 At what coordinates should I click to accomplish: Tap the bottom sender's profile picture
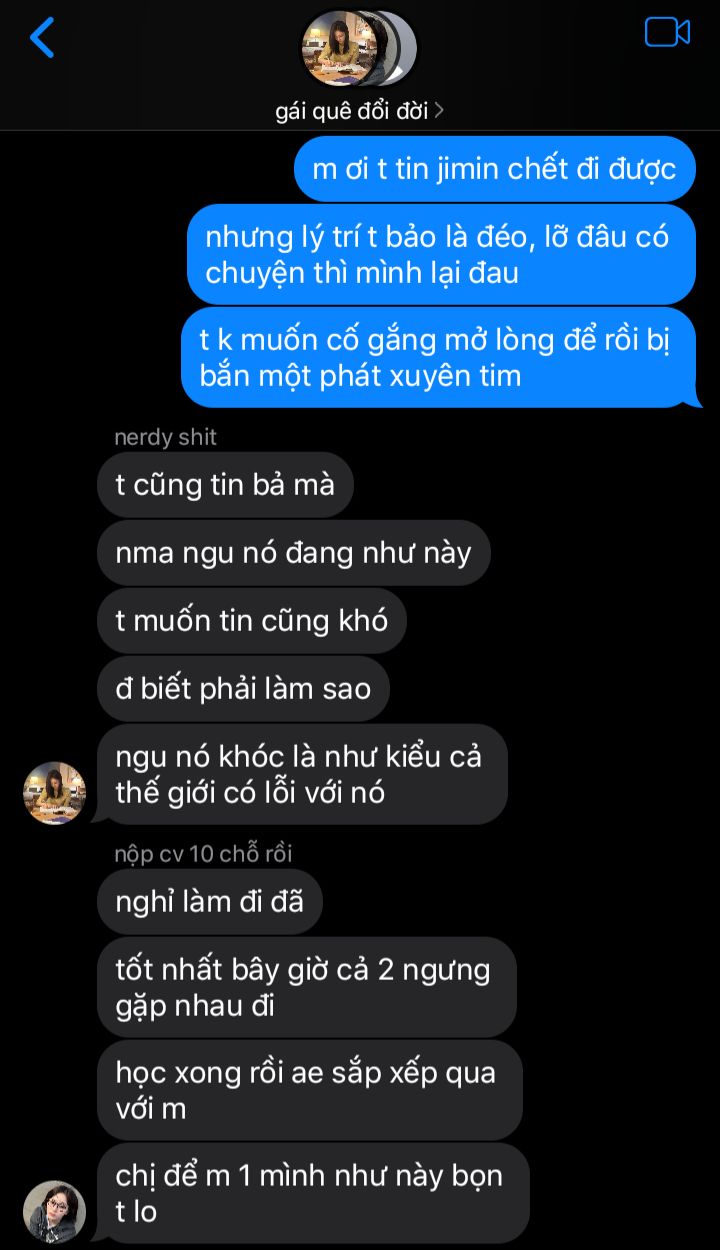54,1211
